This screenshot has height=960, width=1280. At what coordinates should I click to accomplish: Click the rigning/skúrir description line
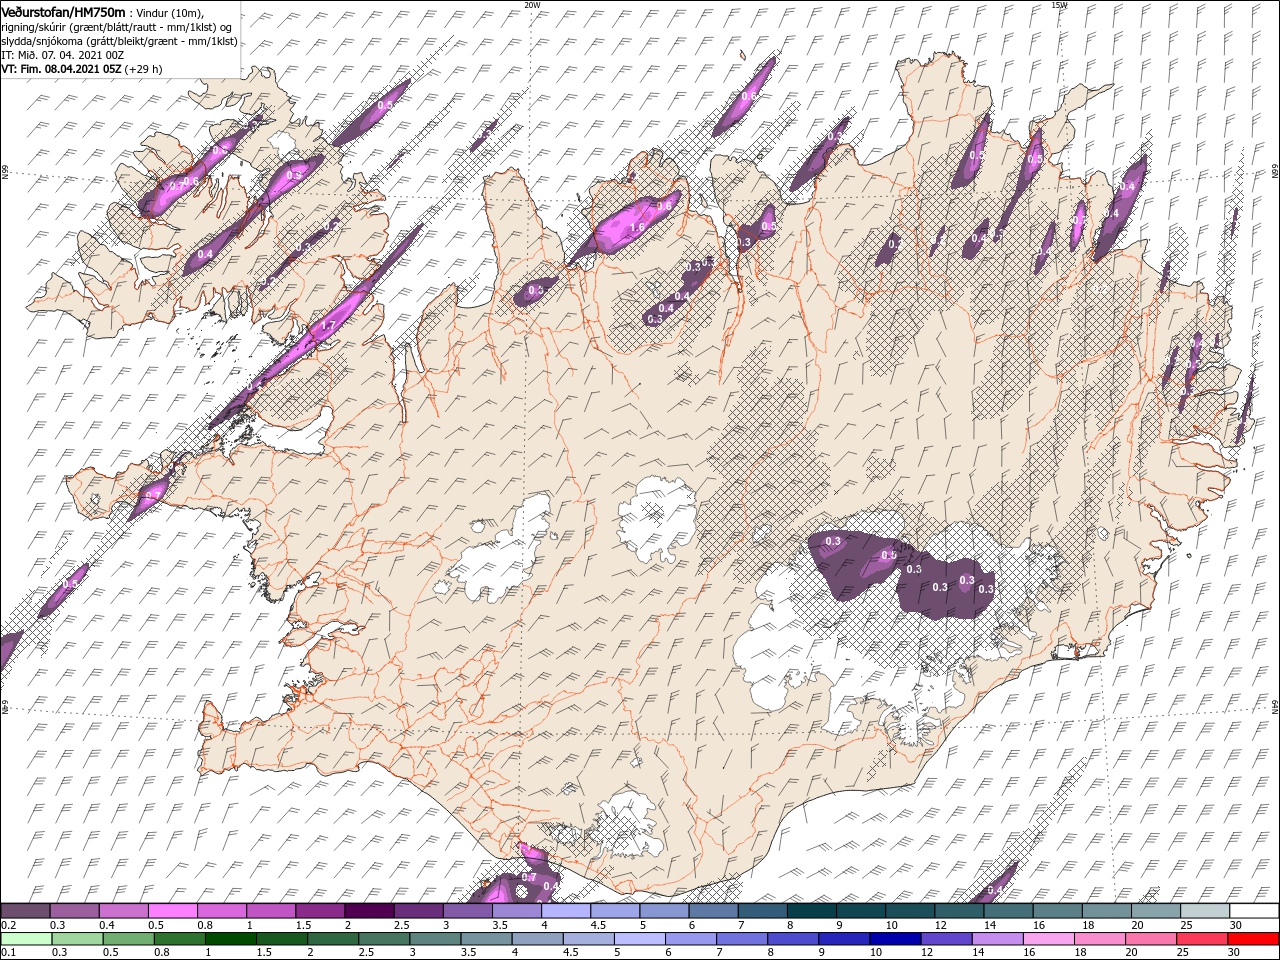(x=116, y=26)
